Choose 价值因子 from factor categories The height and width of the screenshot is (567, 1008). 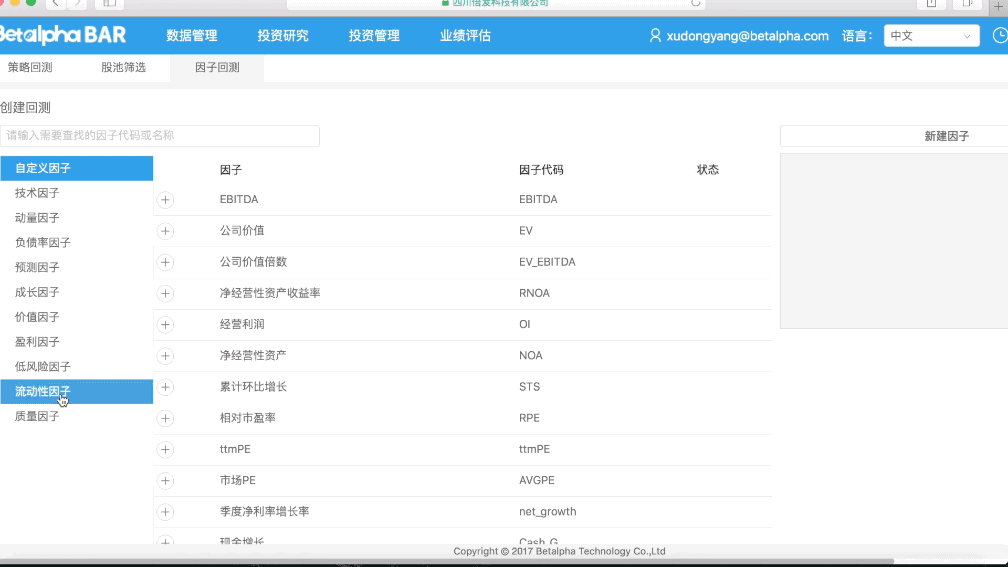38,317
